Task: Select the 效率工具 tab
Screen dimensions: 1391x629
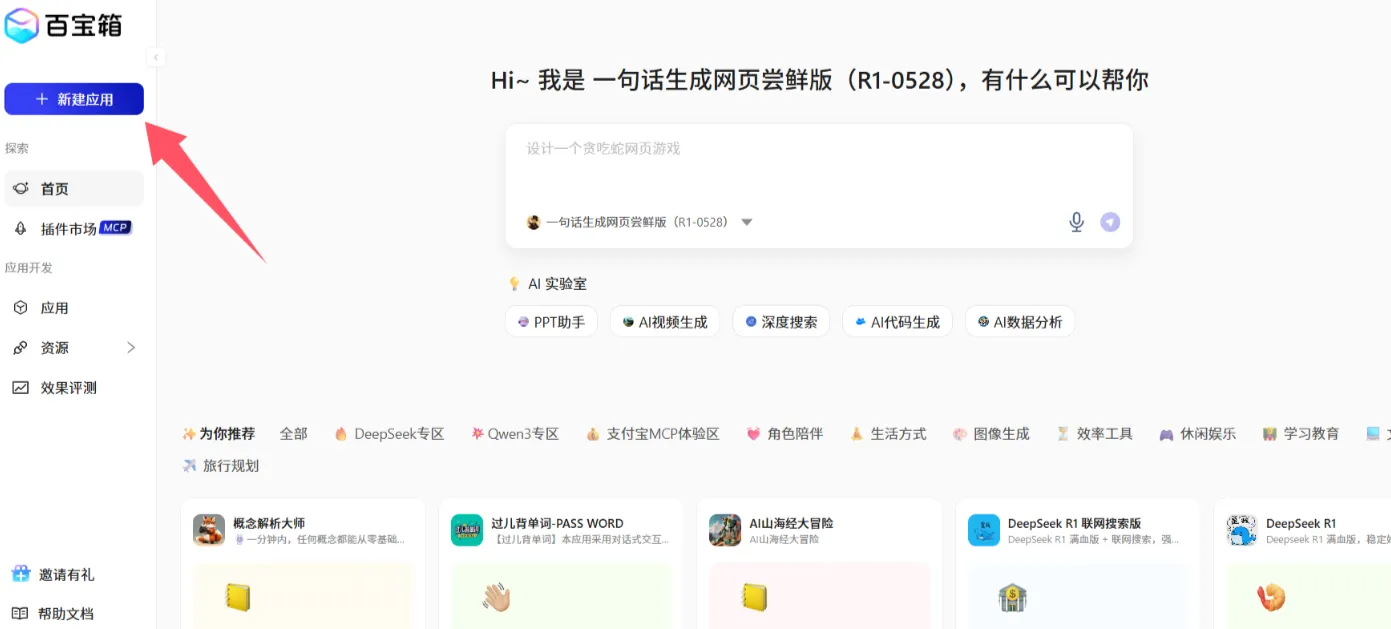Action: tap(1094, 434)
